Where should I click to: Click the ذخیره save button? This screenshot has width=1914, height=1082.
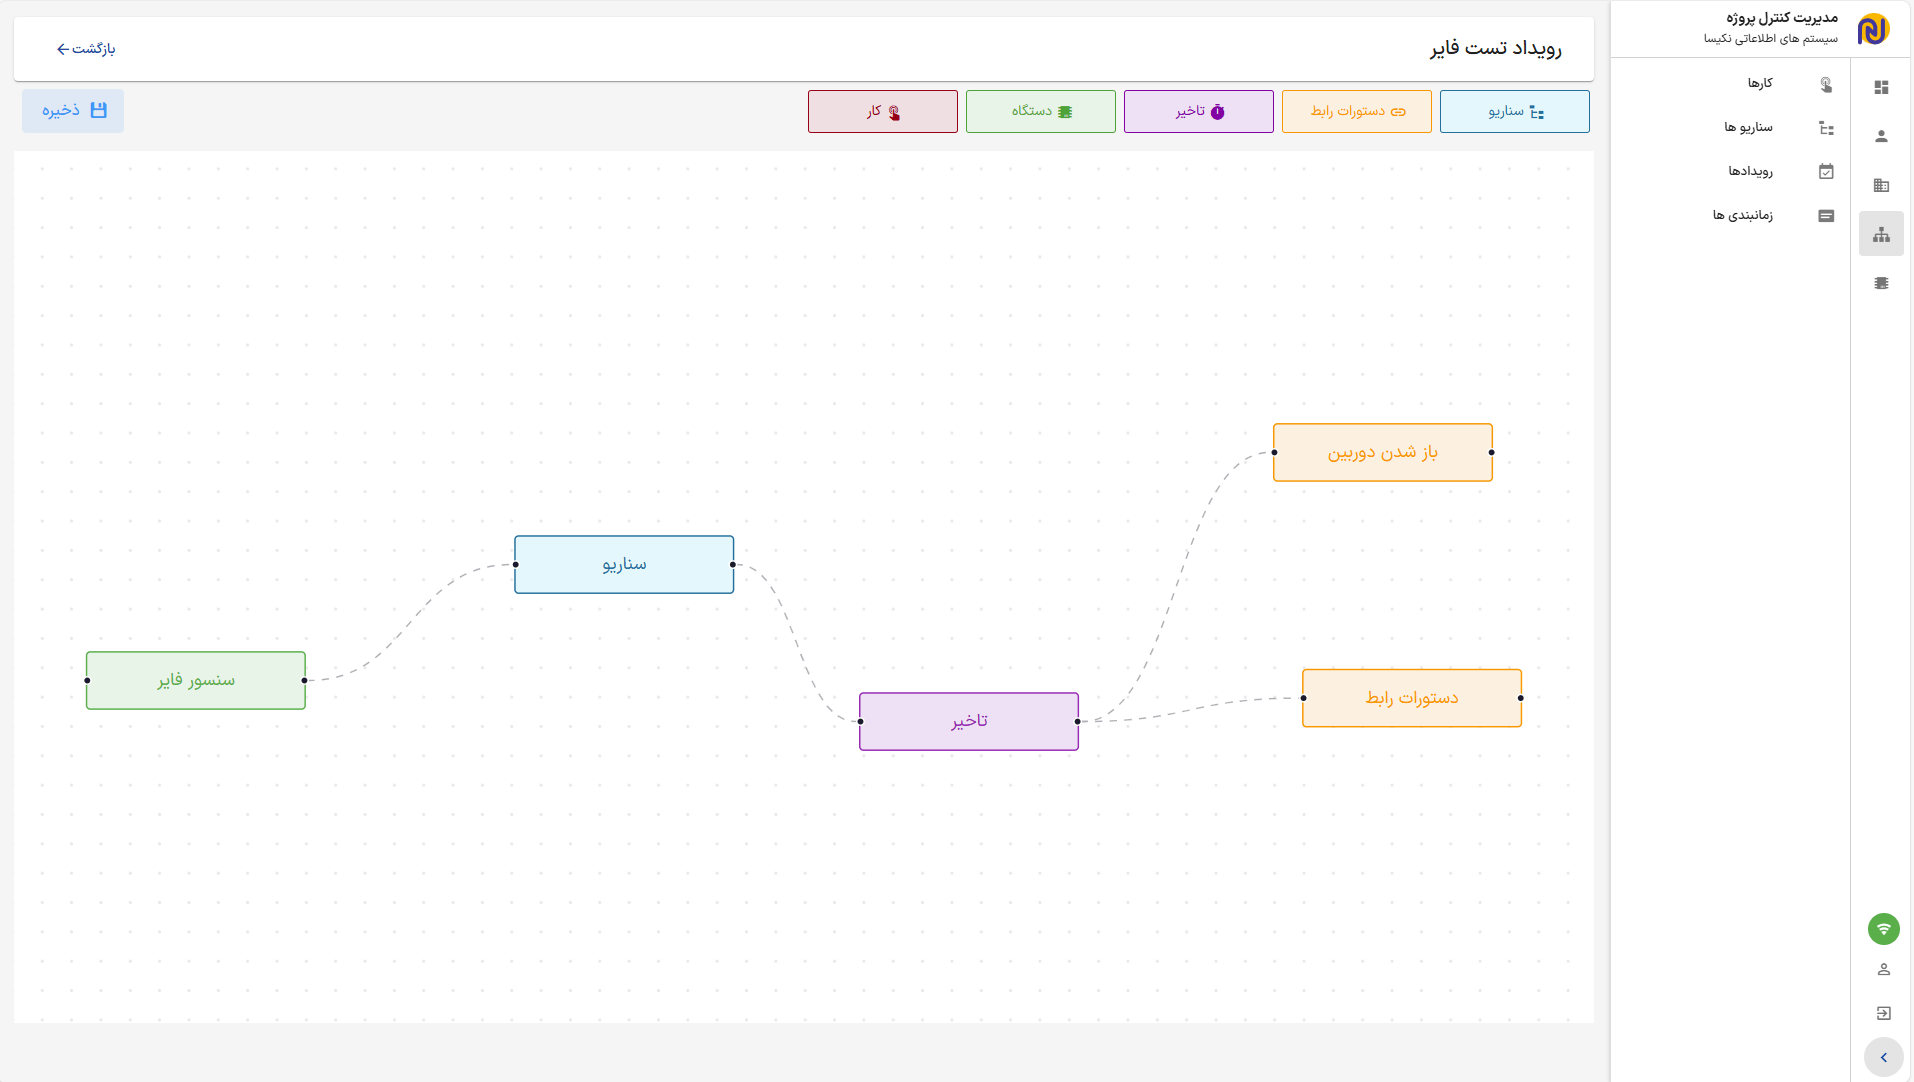(x=73, y=111)
